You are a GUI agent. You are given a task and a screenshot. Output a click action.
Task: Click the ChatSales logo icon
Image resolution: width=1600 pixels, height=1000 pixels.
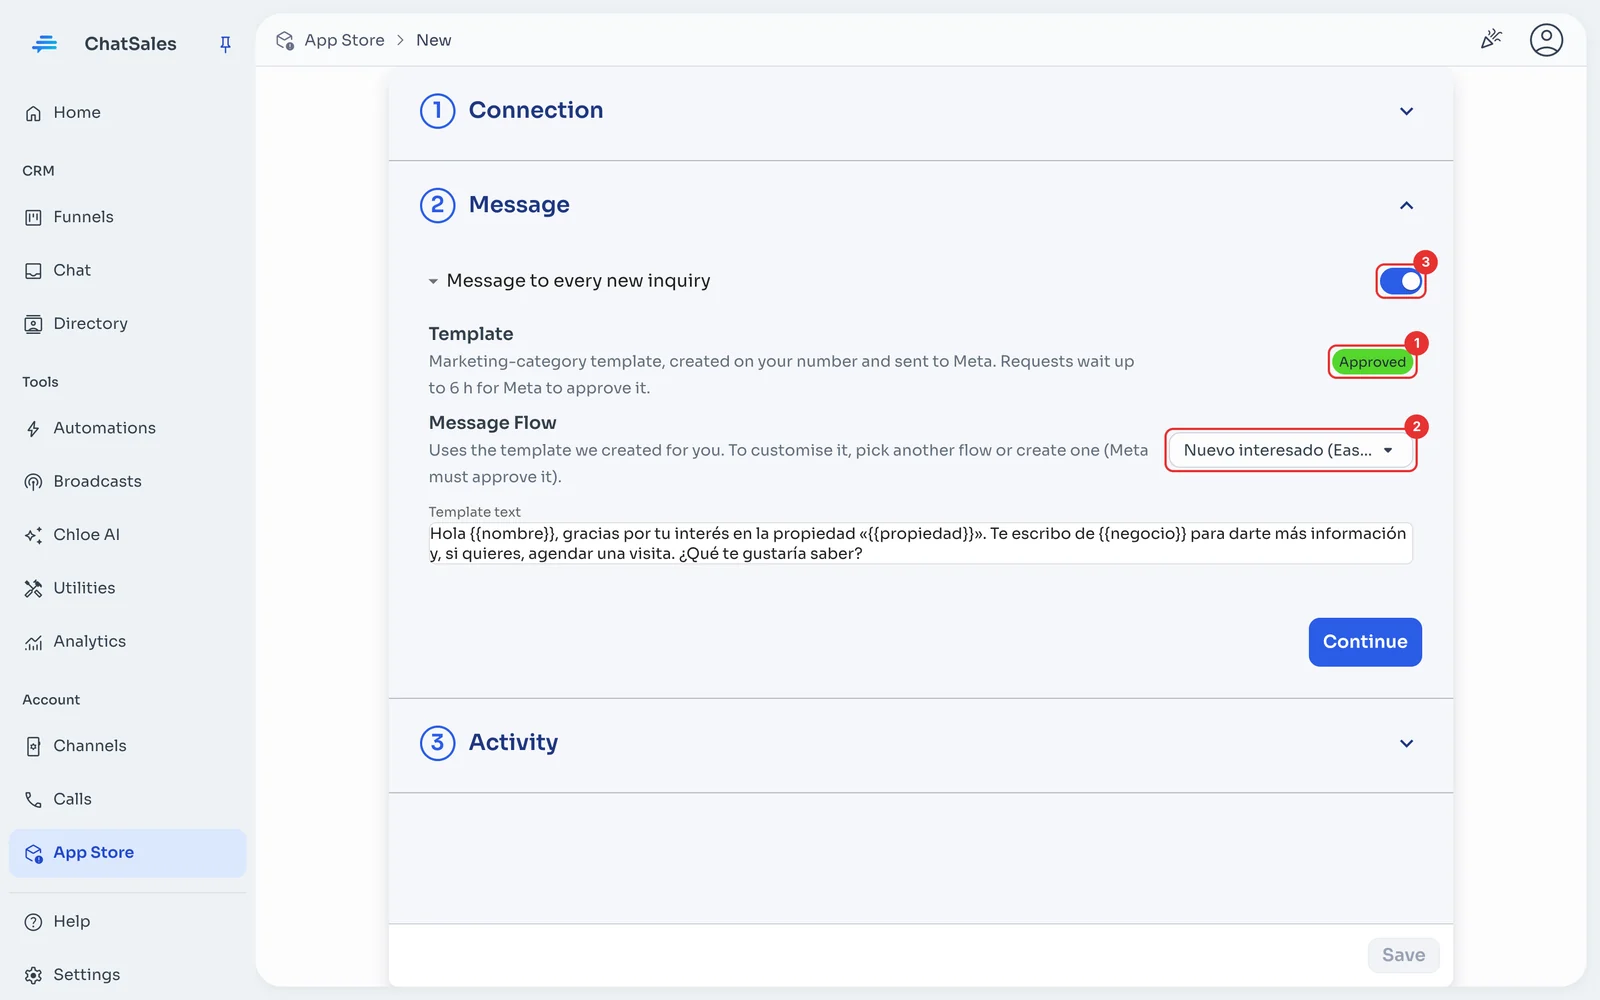44,43
